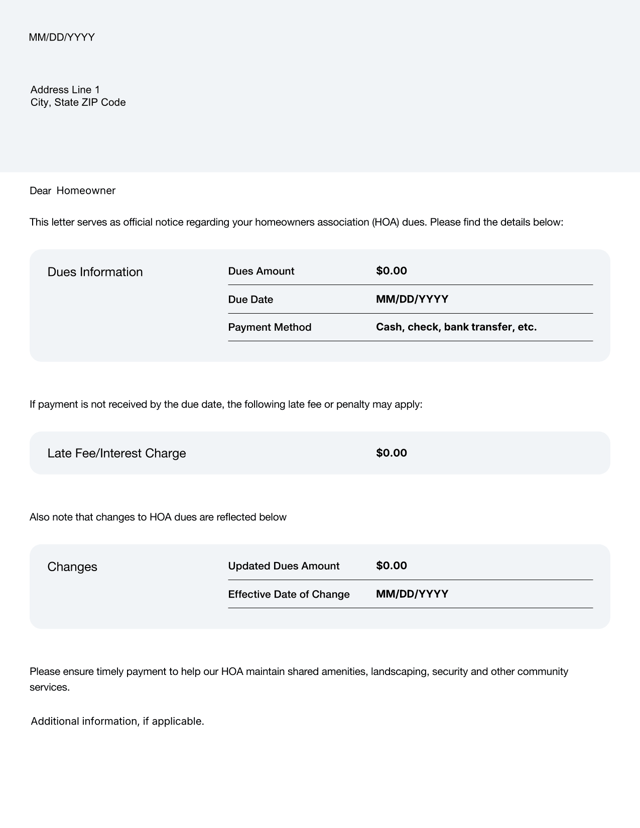This screenshot has width=640, height=828.
Task: Edit the Updated Dues Amount $0.00 value
Action: [x=392, y=566]
